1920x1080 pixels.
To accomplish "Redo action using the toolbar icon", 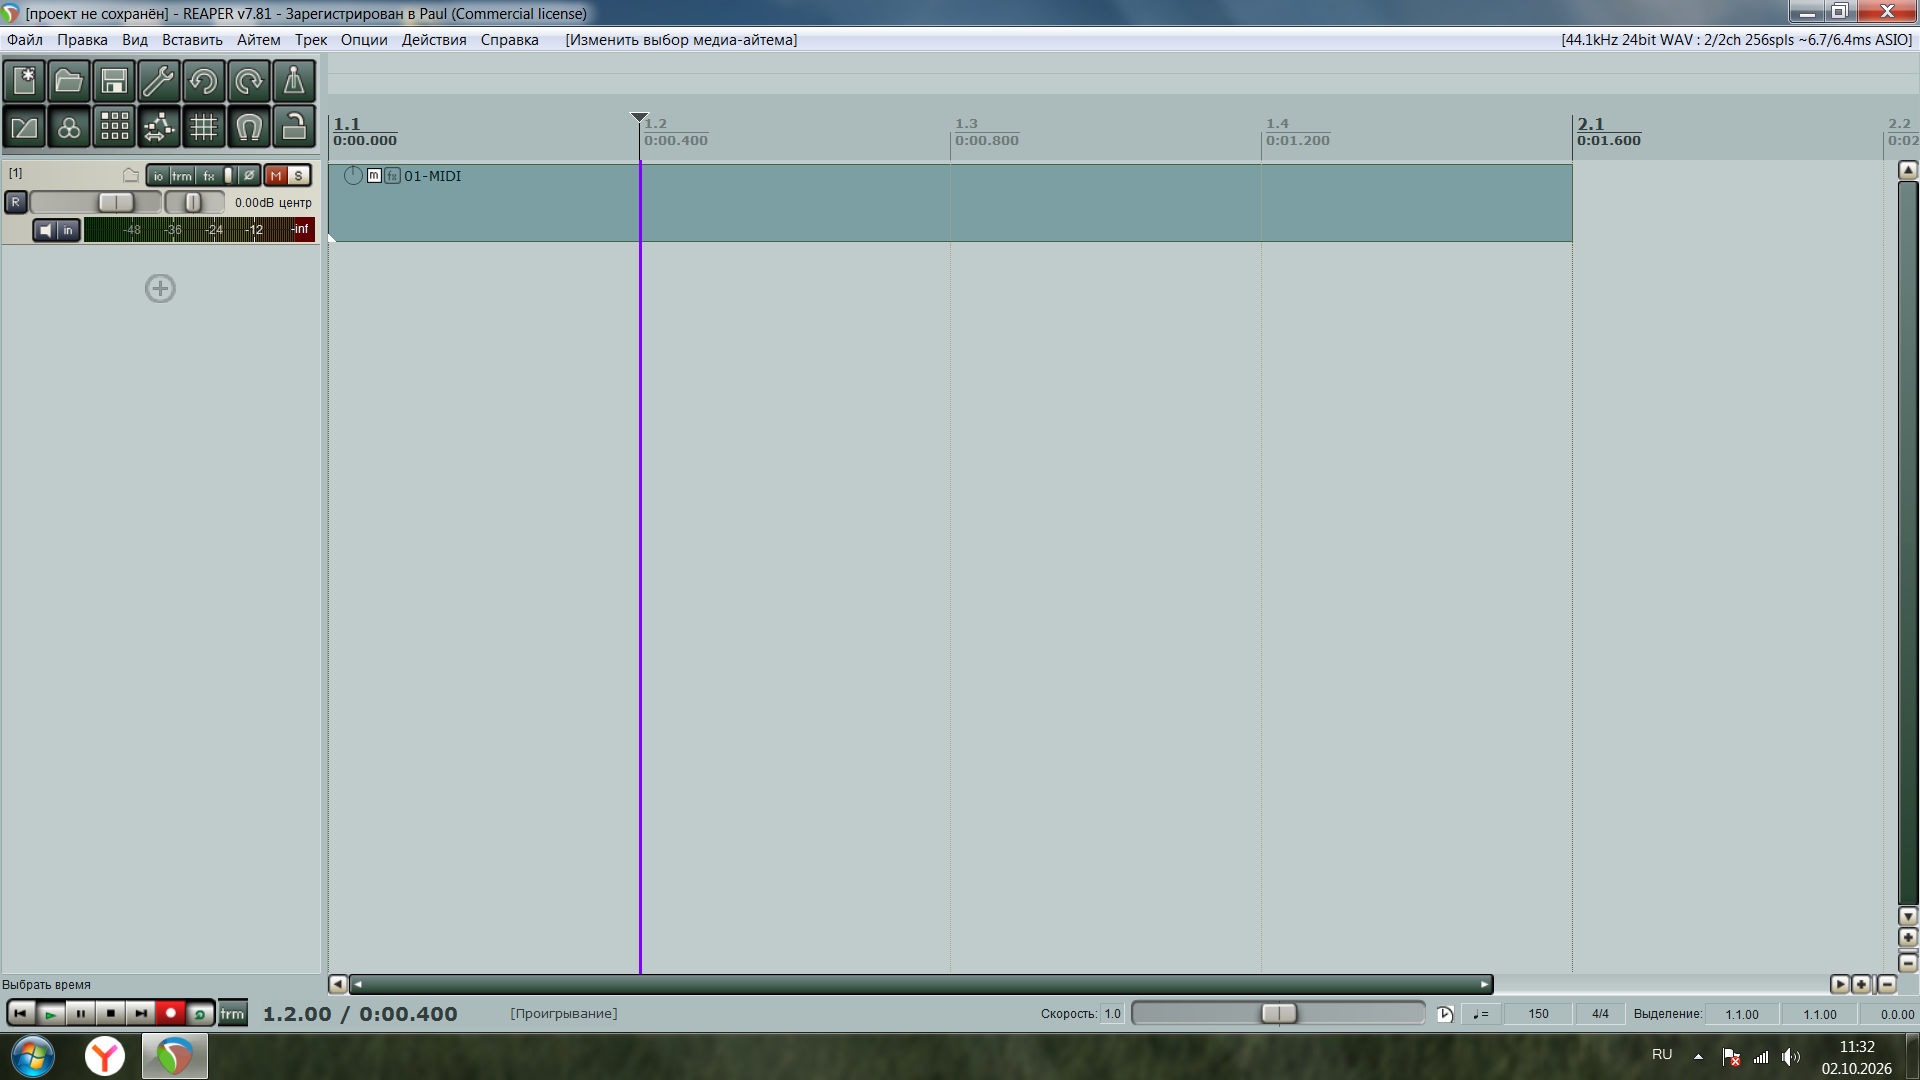I will tap(249, 81).
